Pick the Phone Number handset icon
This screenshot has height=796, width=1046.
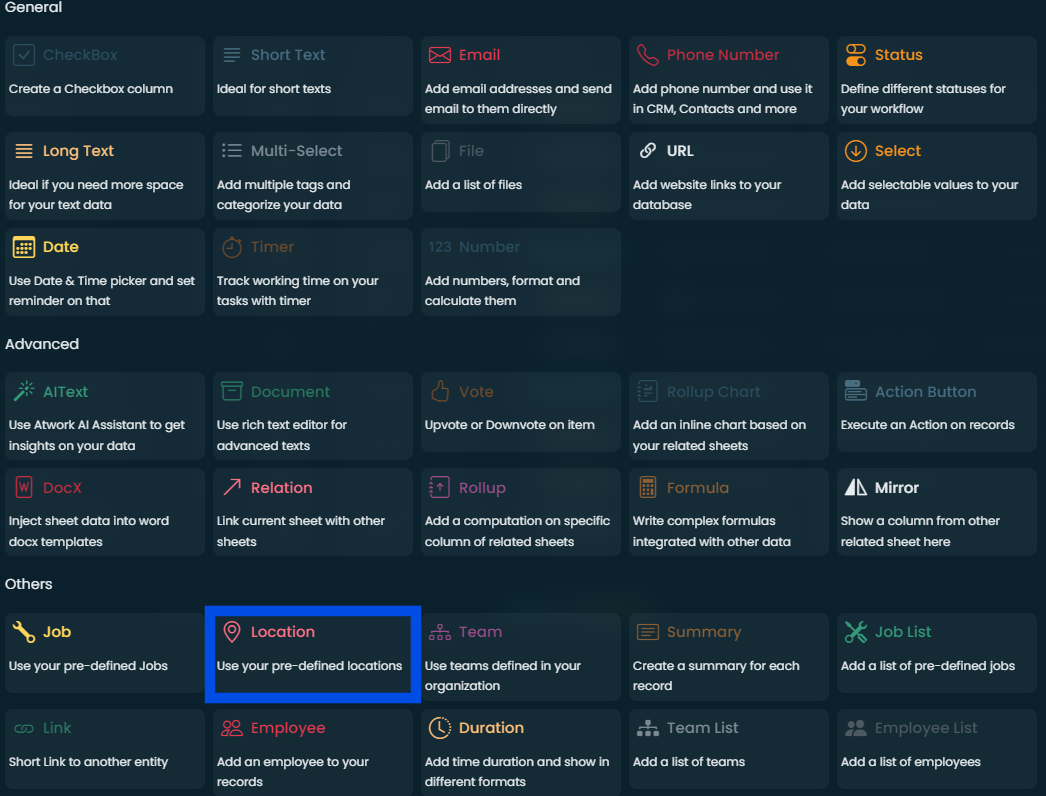coord(647,55)
